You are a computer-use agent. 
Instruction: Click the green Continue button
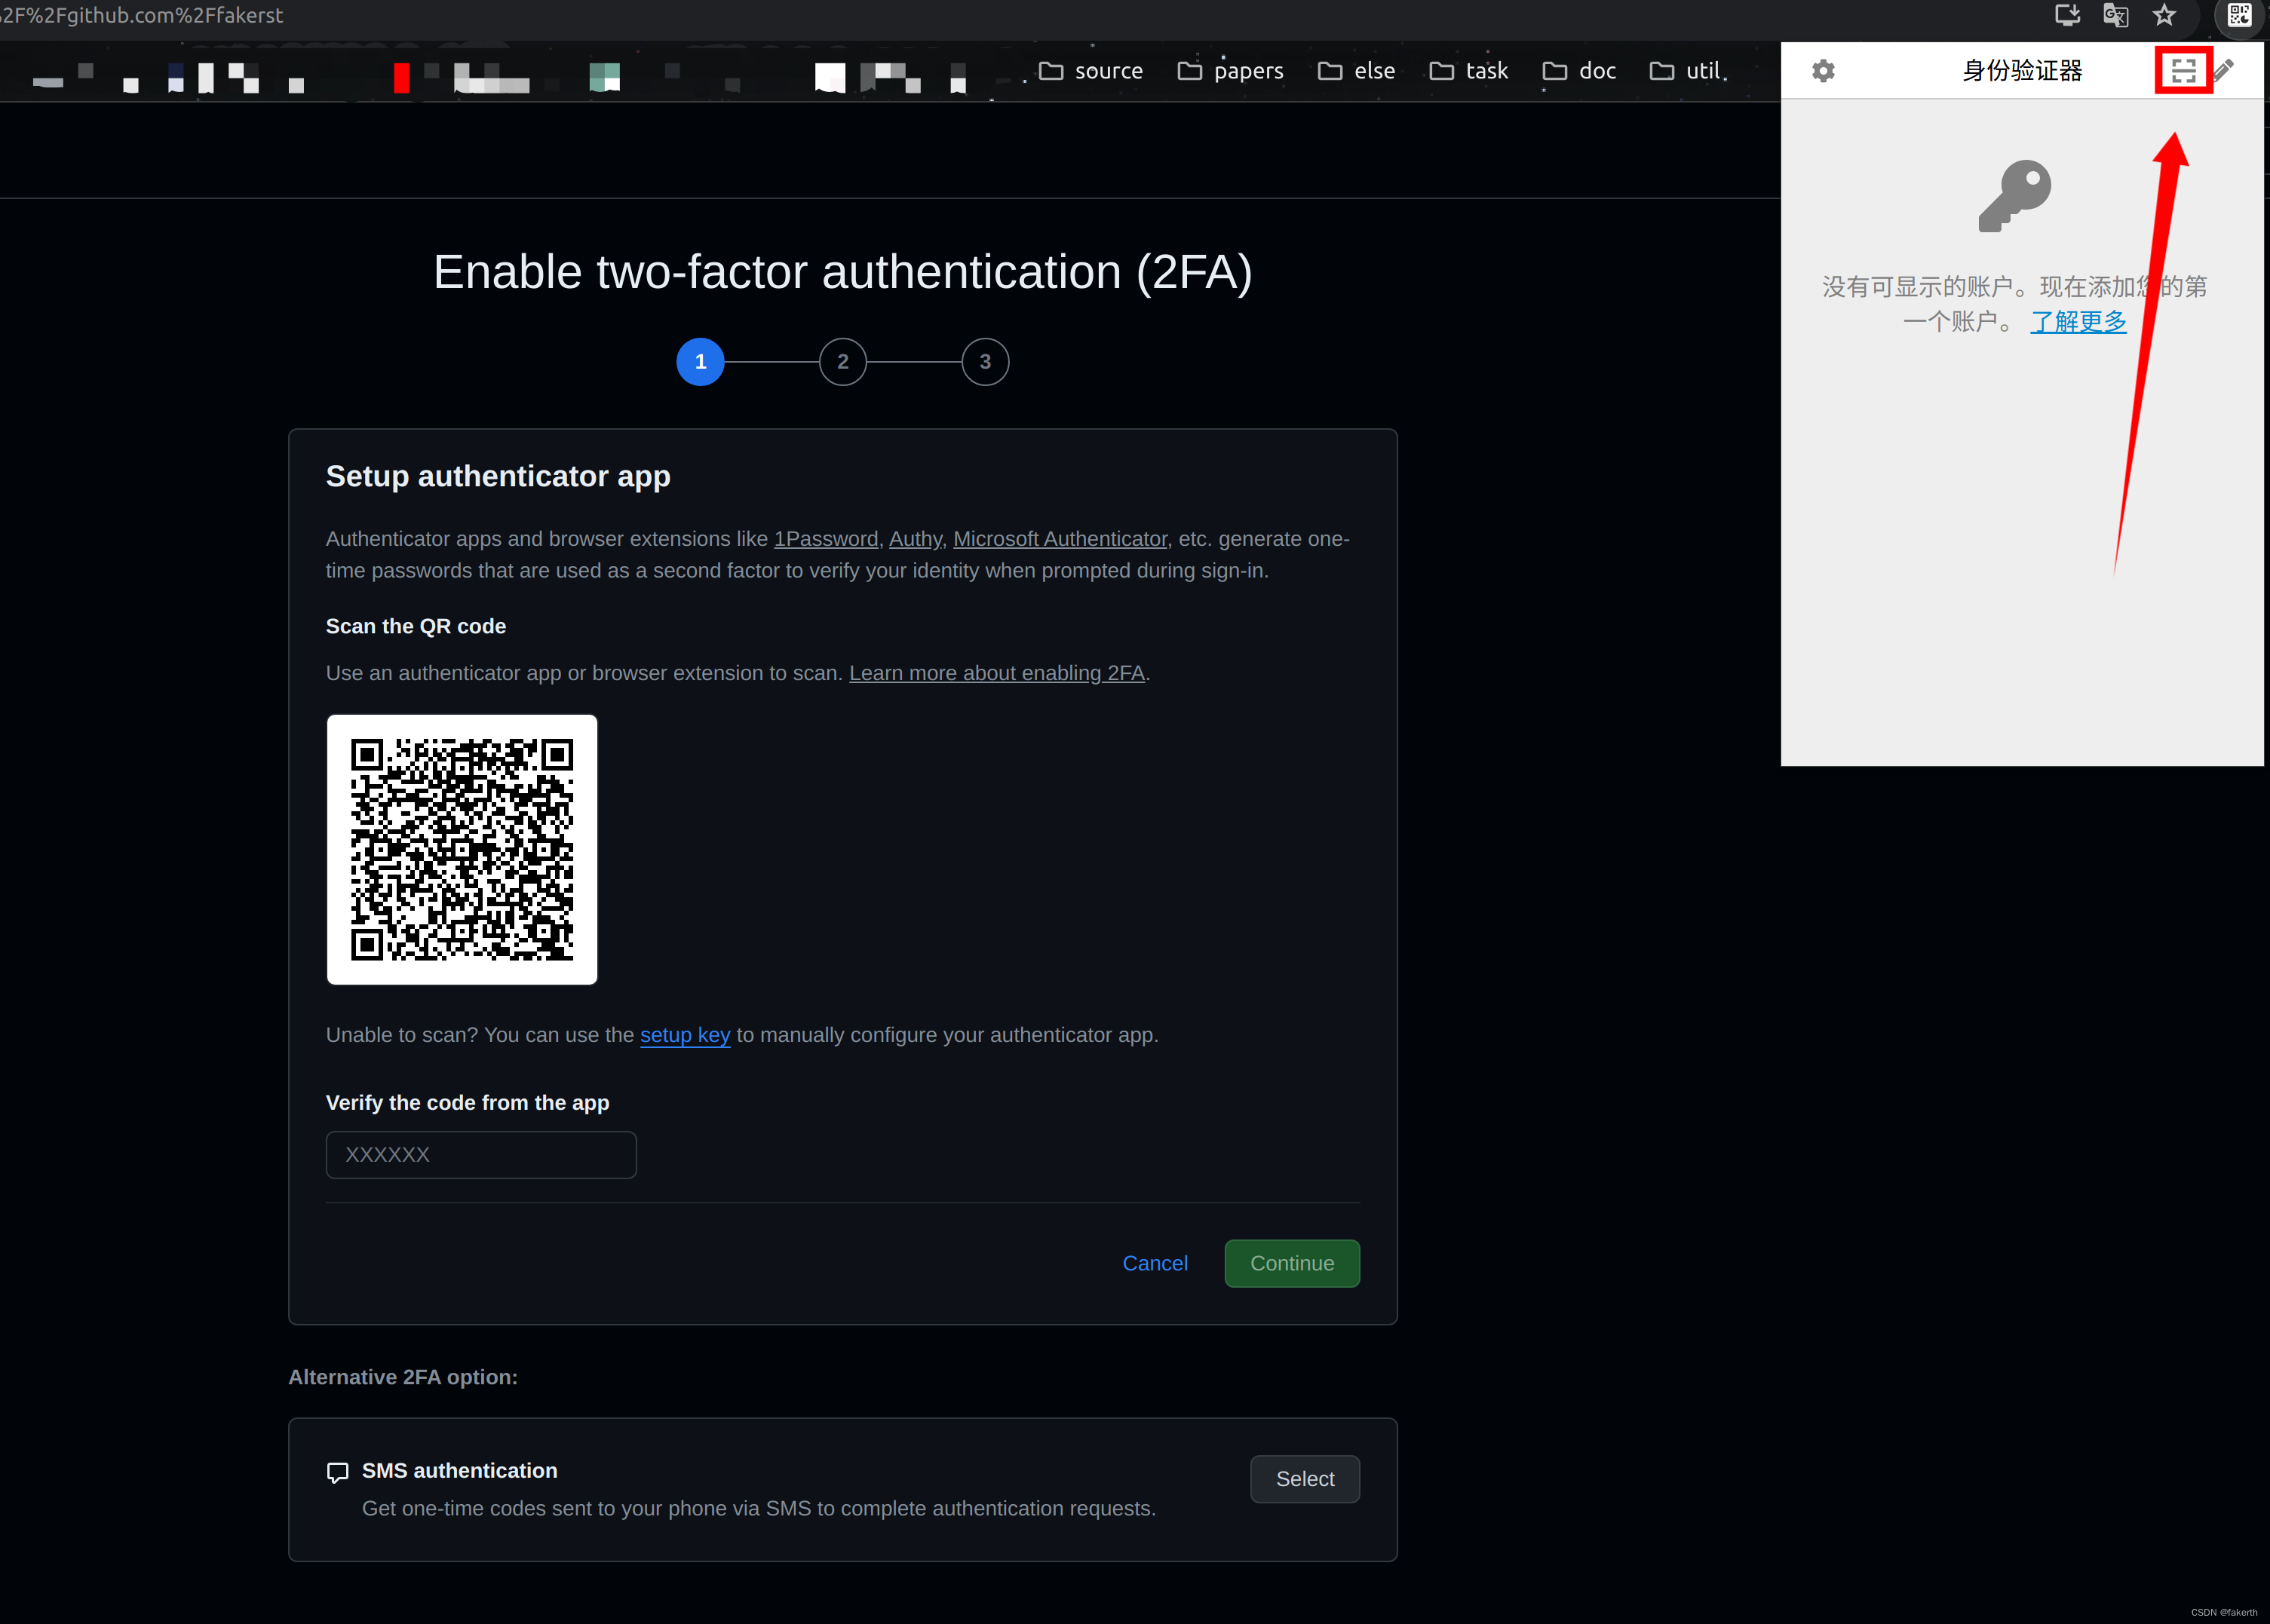[x=1292, y=1263]
